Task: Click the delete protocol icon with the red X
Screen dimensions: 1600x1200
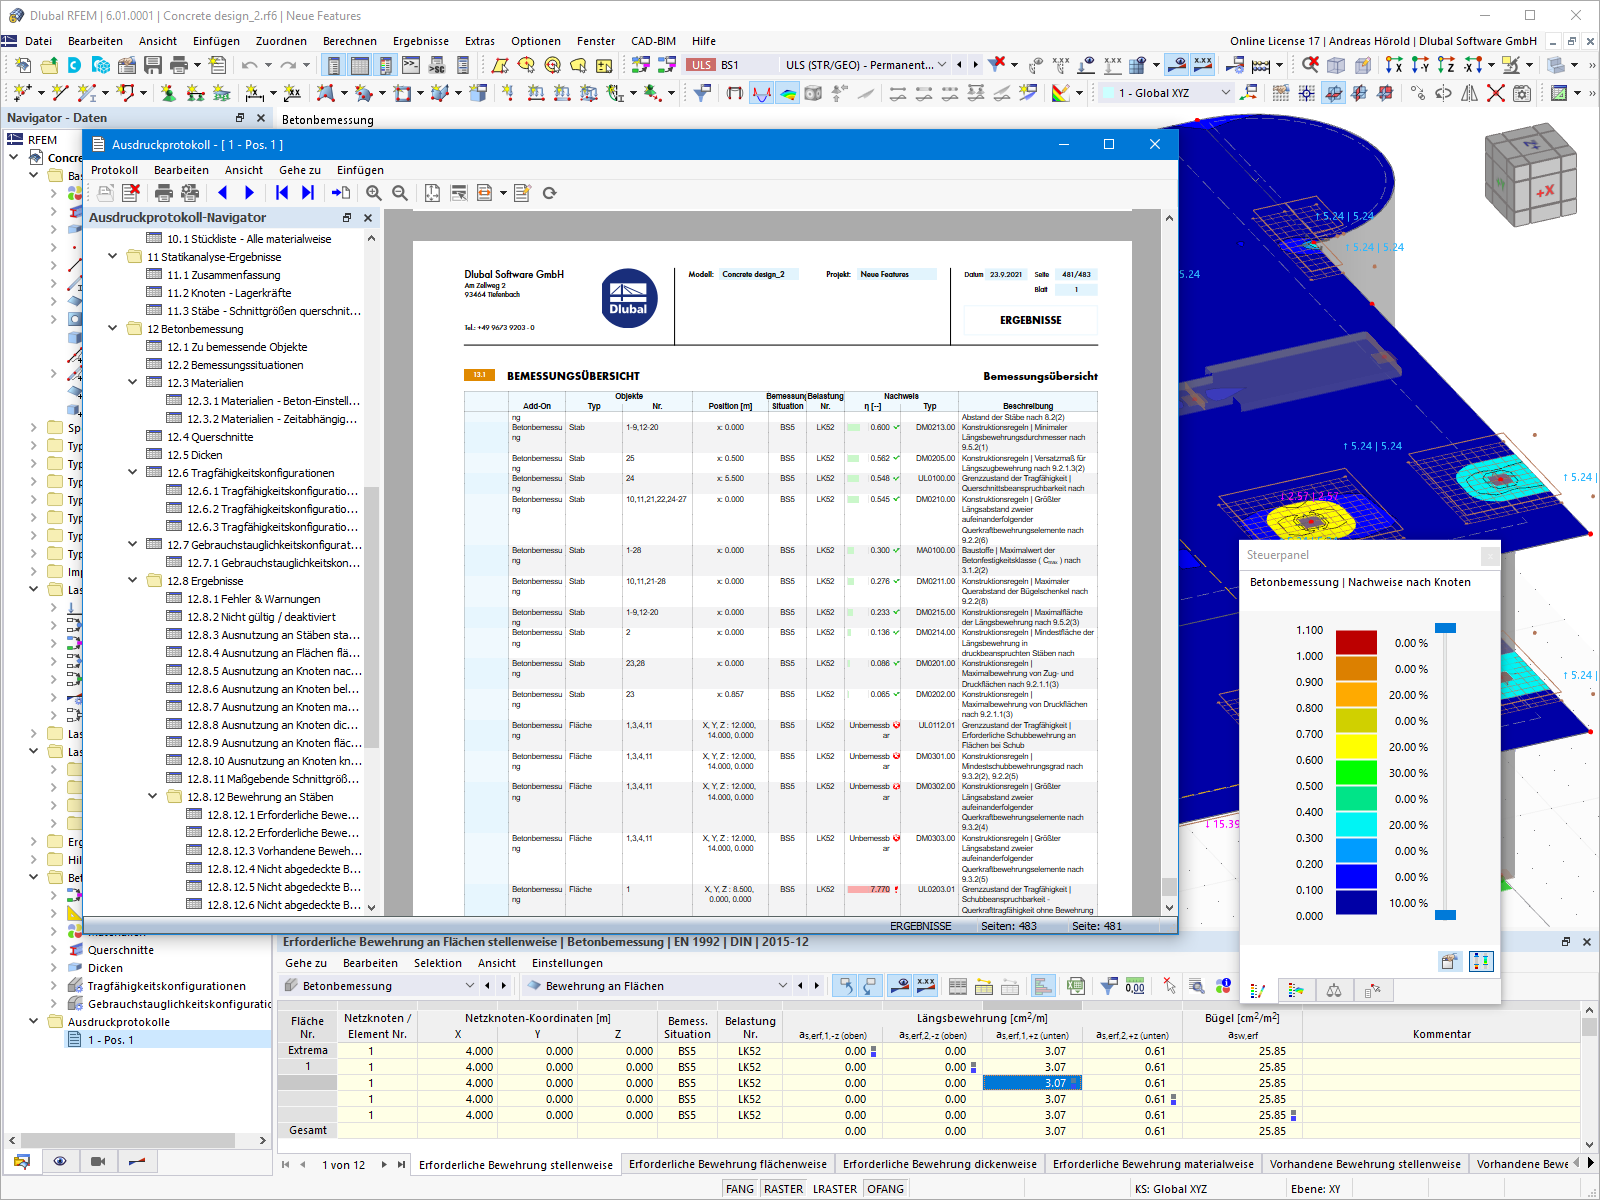Action: 130,193
